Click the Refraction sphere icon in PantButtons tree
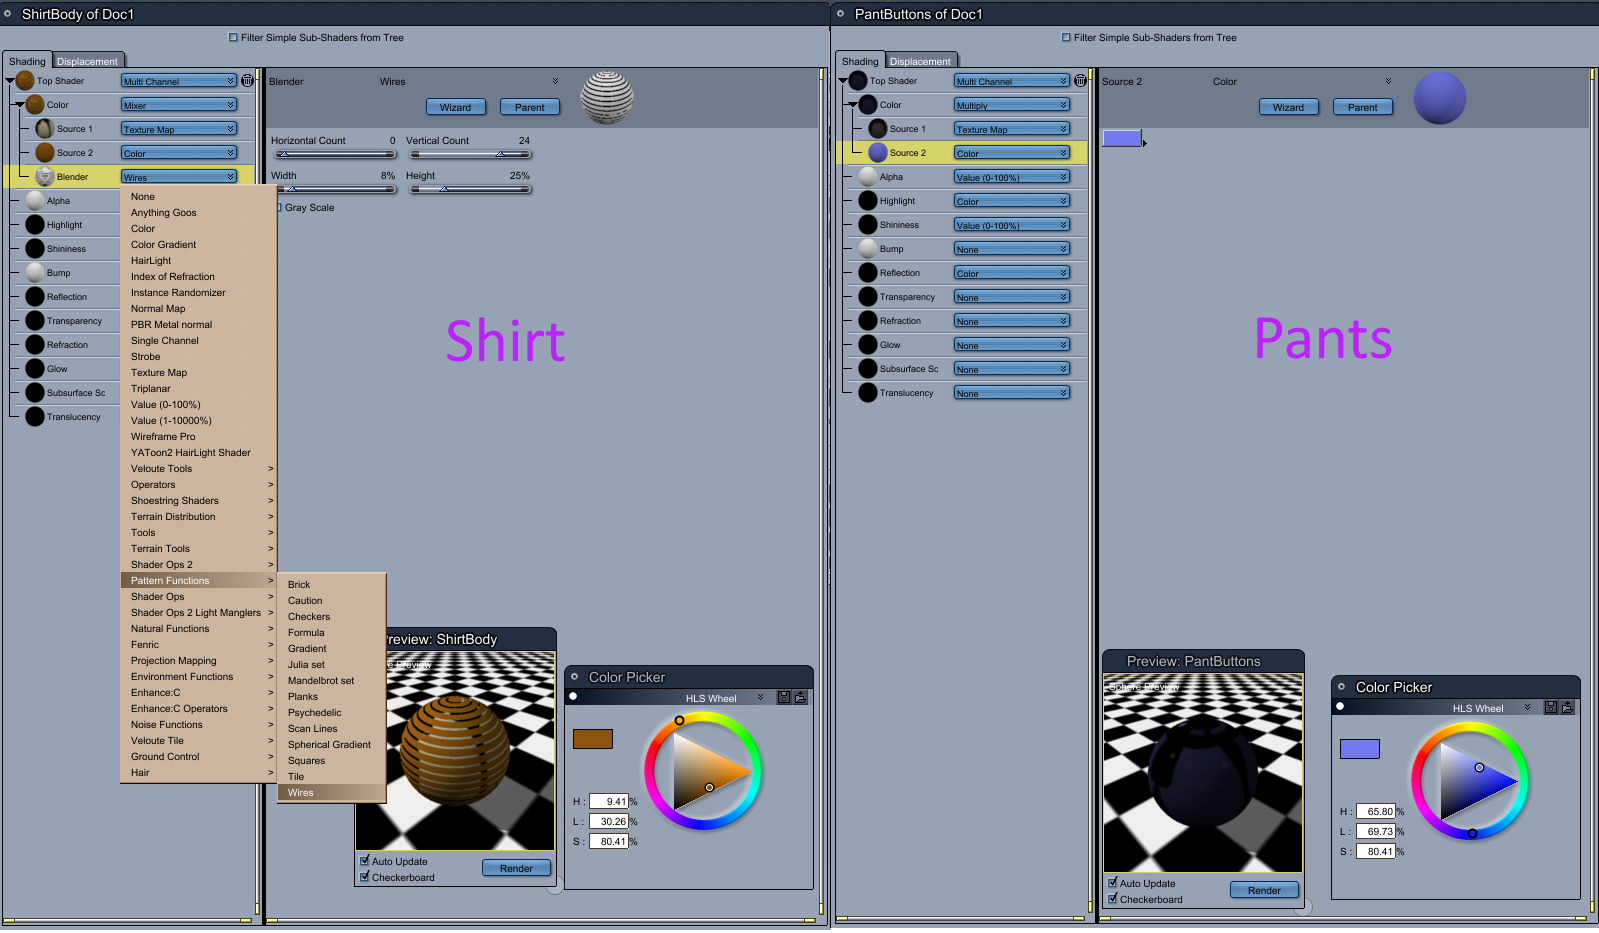Image resolution: width=1599 pixels, height=933 pixels. [x=868, y=320]
